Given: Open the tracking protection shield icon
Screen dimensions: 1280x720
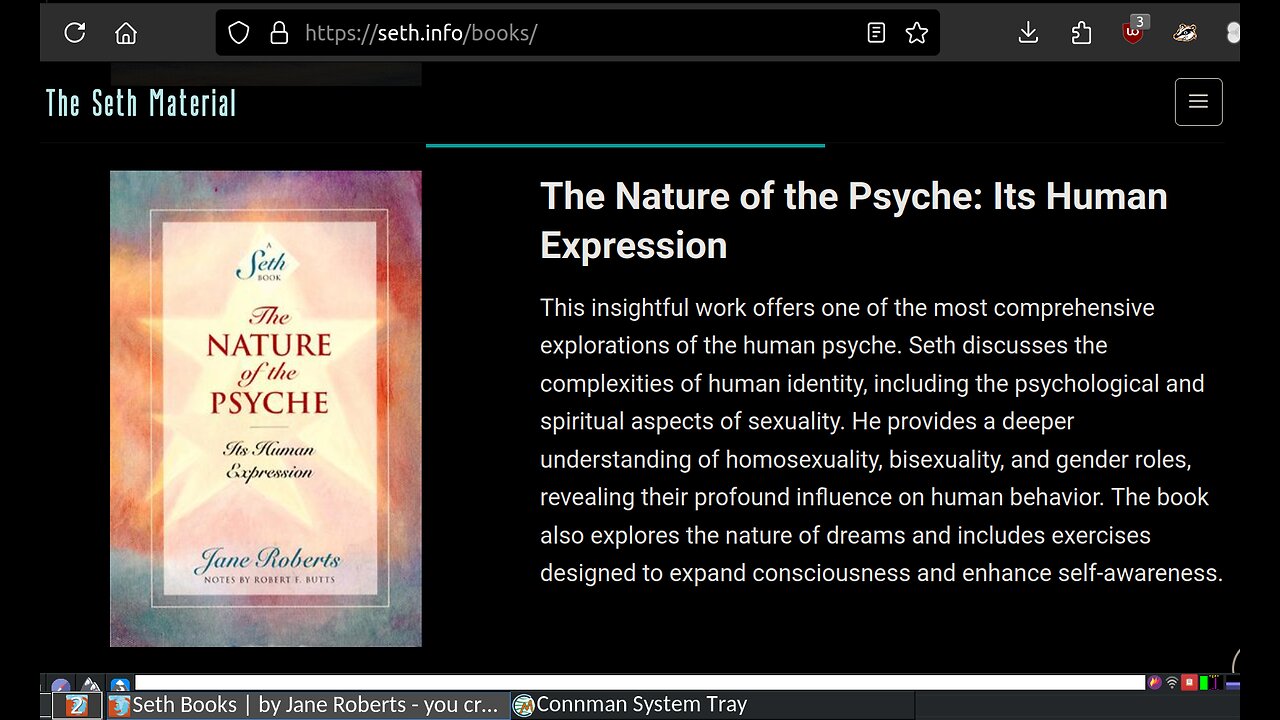Looking at the screenshot, I should pyautogui.click(x=238, y=33).
